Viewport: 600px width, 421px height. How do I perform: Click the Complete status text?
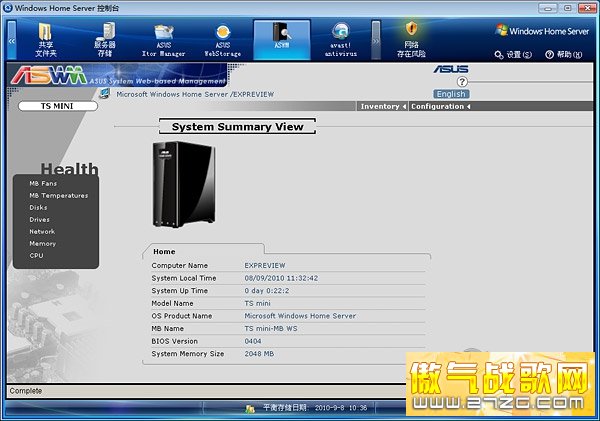[26, 391]
